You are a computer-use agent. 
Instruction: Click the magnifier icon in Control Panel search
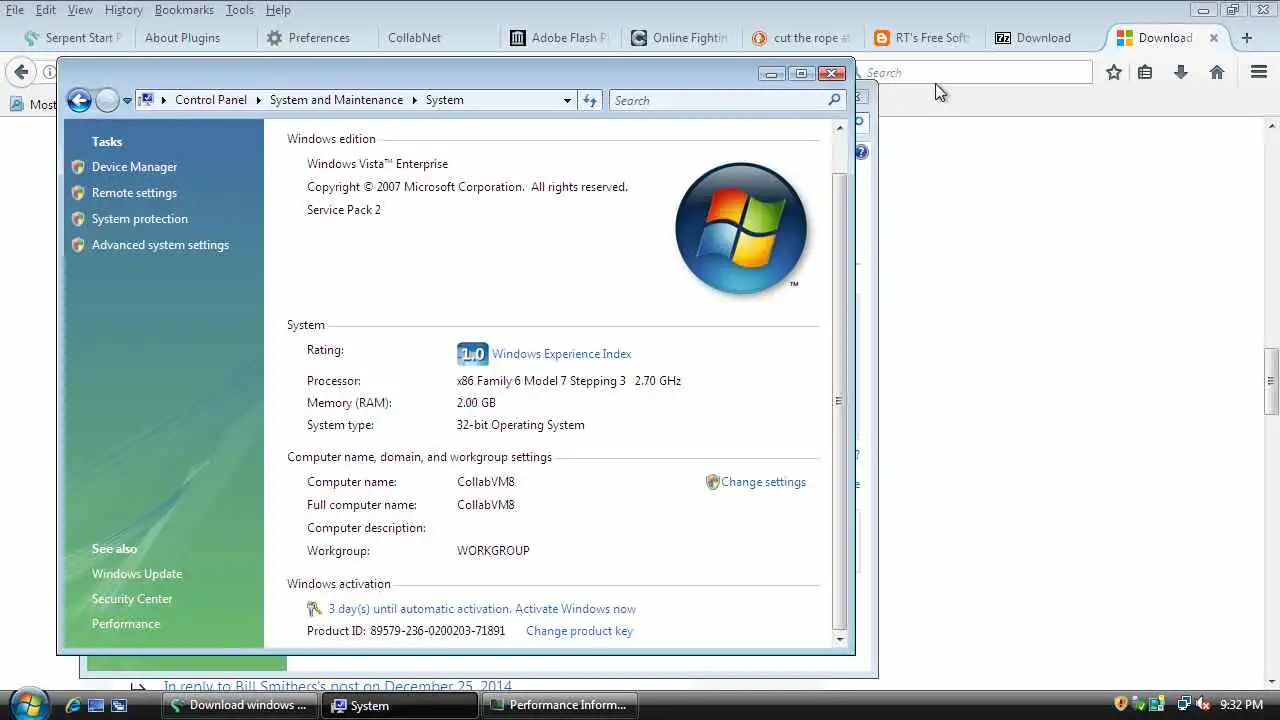point(834,100)
